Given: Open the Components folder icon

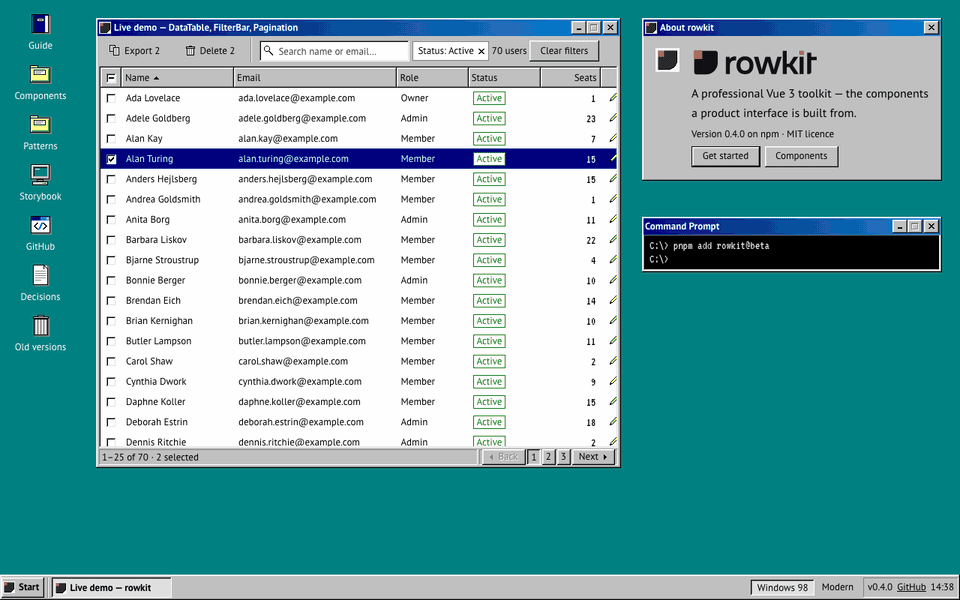Looking at the screenshot, I should 40,82.
